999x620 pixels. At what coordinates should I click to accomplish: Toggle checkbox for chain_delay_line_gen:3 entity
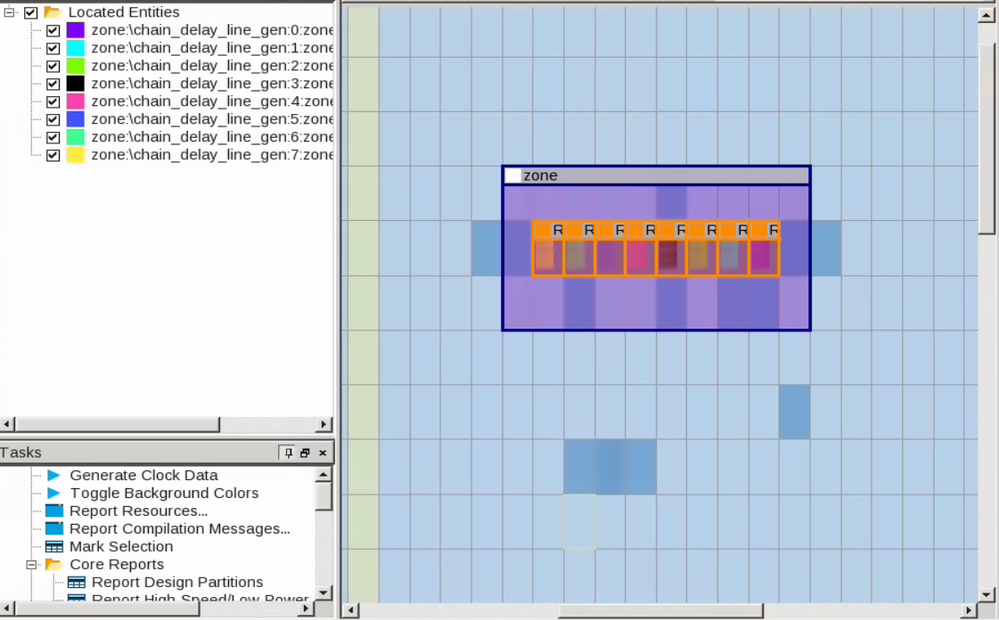click(54, 83)
